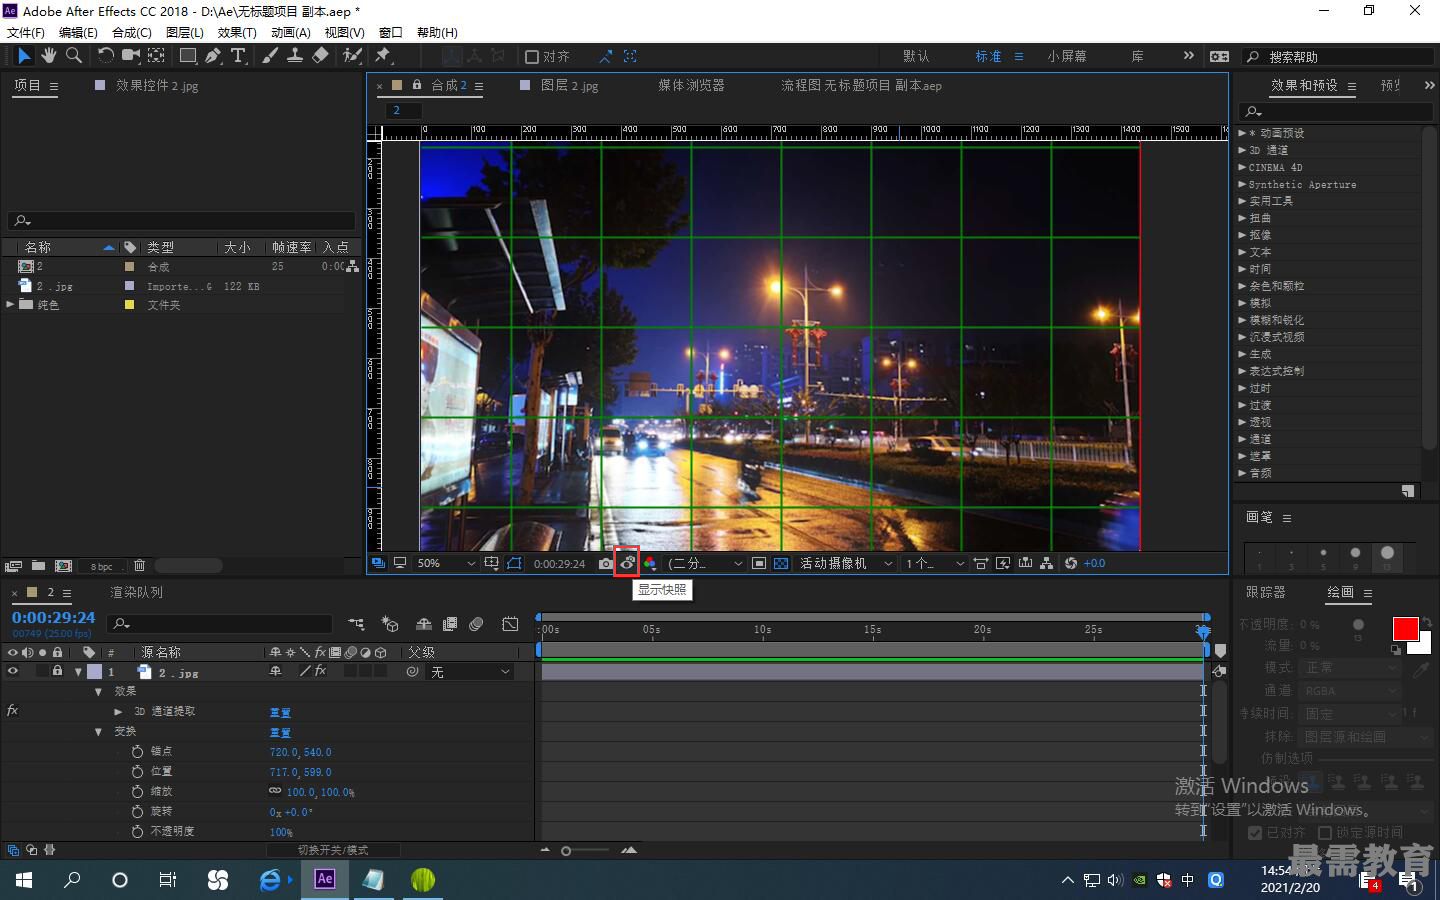Create a new folder in Project panel
The width and height of the screenshot is (1440, 900).
point(38,565)
